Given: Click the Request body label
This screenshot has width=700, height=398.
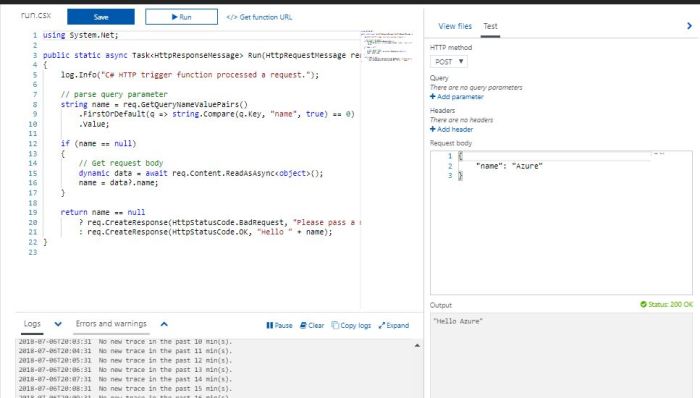Looking at the screenshot, I should [x=450, y=143].
